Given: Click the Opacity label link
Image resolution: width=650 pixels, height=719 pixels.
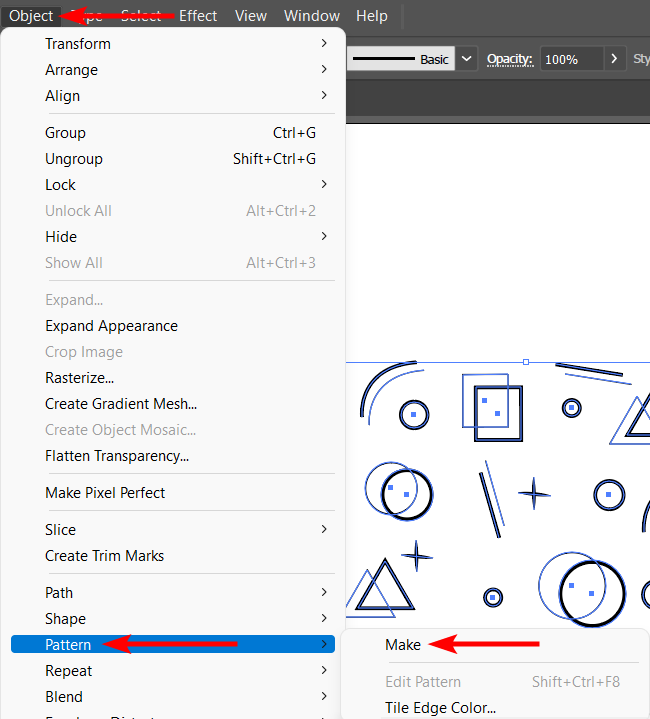Looking at the screenshot, I should [507, 59].
